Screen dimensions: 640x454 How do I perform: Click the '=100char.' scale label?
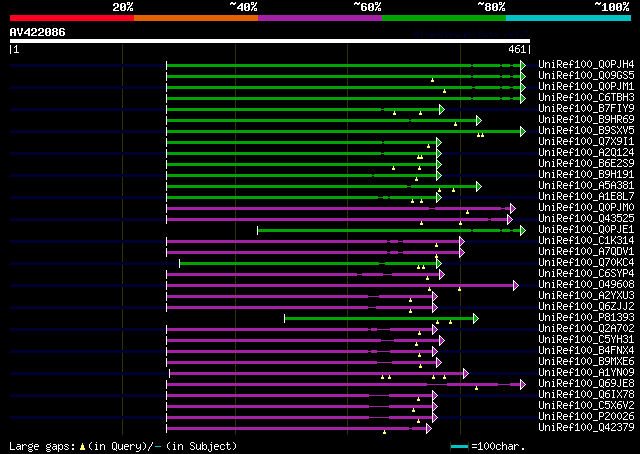tap(498, 446)
